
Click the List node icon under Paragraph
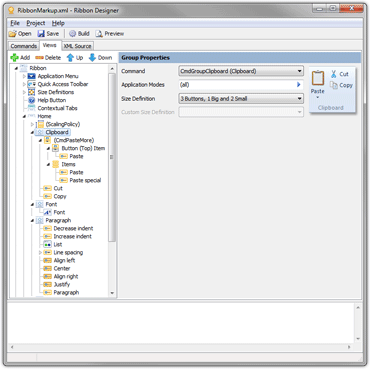(48, 244)
